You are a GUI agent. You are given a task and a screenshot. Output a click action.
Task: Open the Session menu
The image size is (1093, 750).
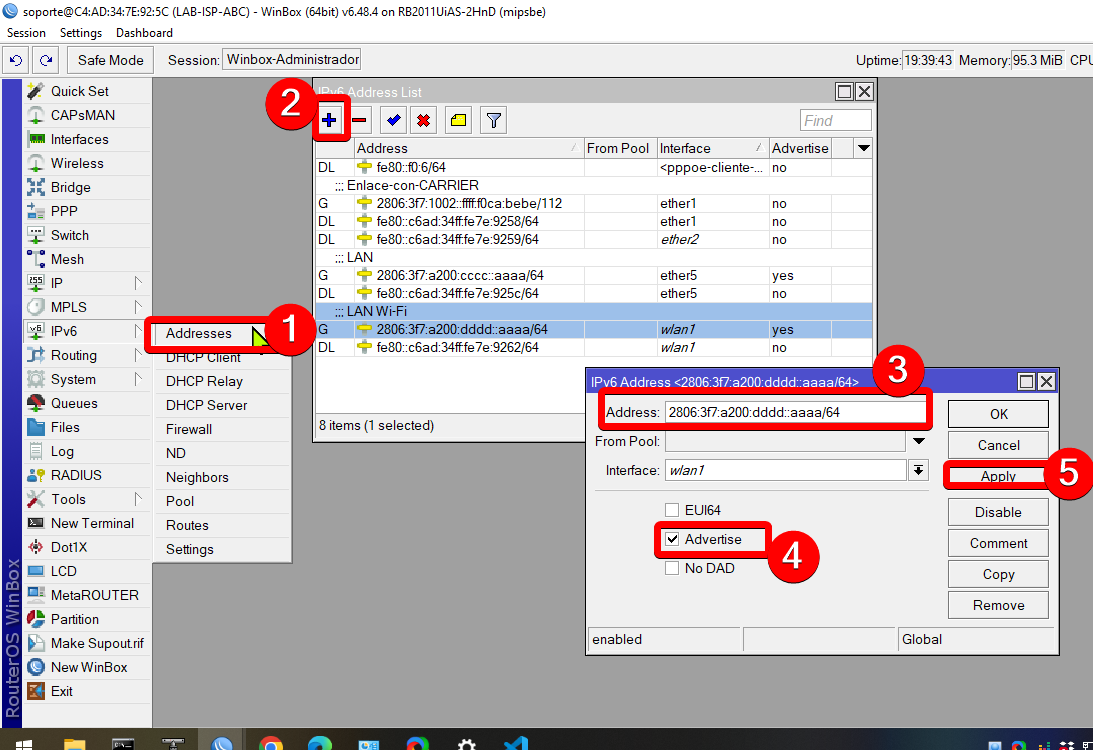pos(26,32)
